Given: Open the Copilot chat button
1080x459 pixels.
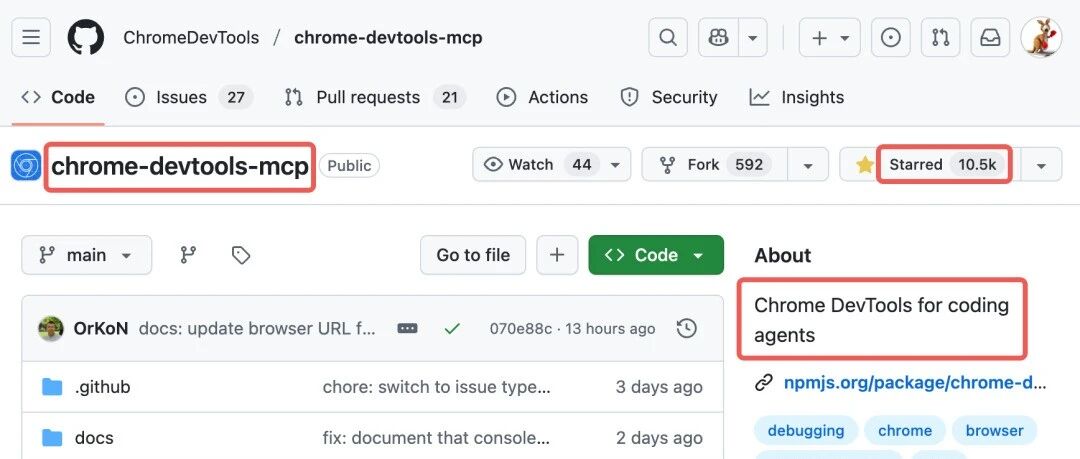Looking at the screenshot, I should (718, 37).
